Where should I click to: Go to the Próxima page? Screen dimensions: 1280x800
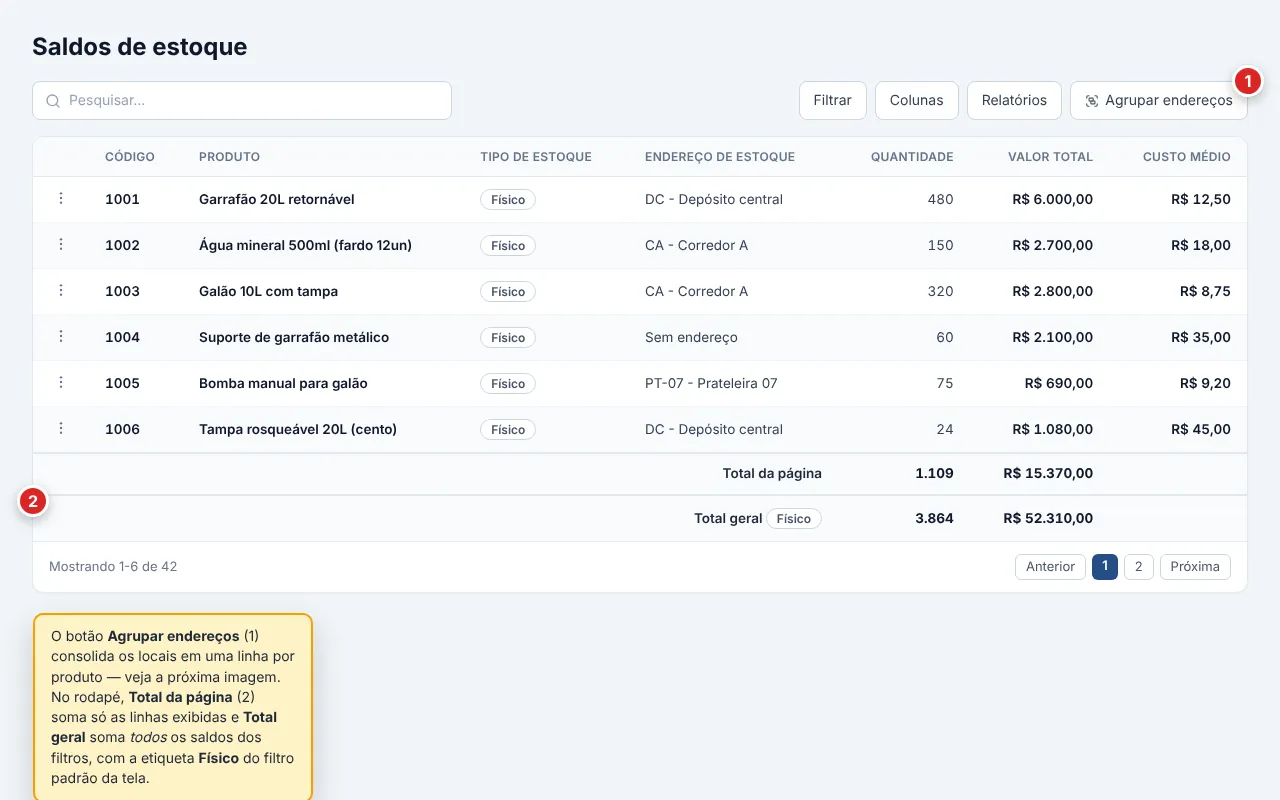click(x=1195, y=567)
